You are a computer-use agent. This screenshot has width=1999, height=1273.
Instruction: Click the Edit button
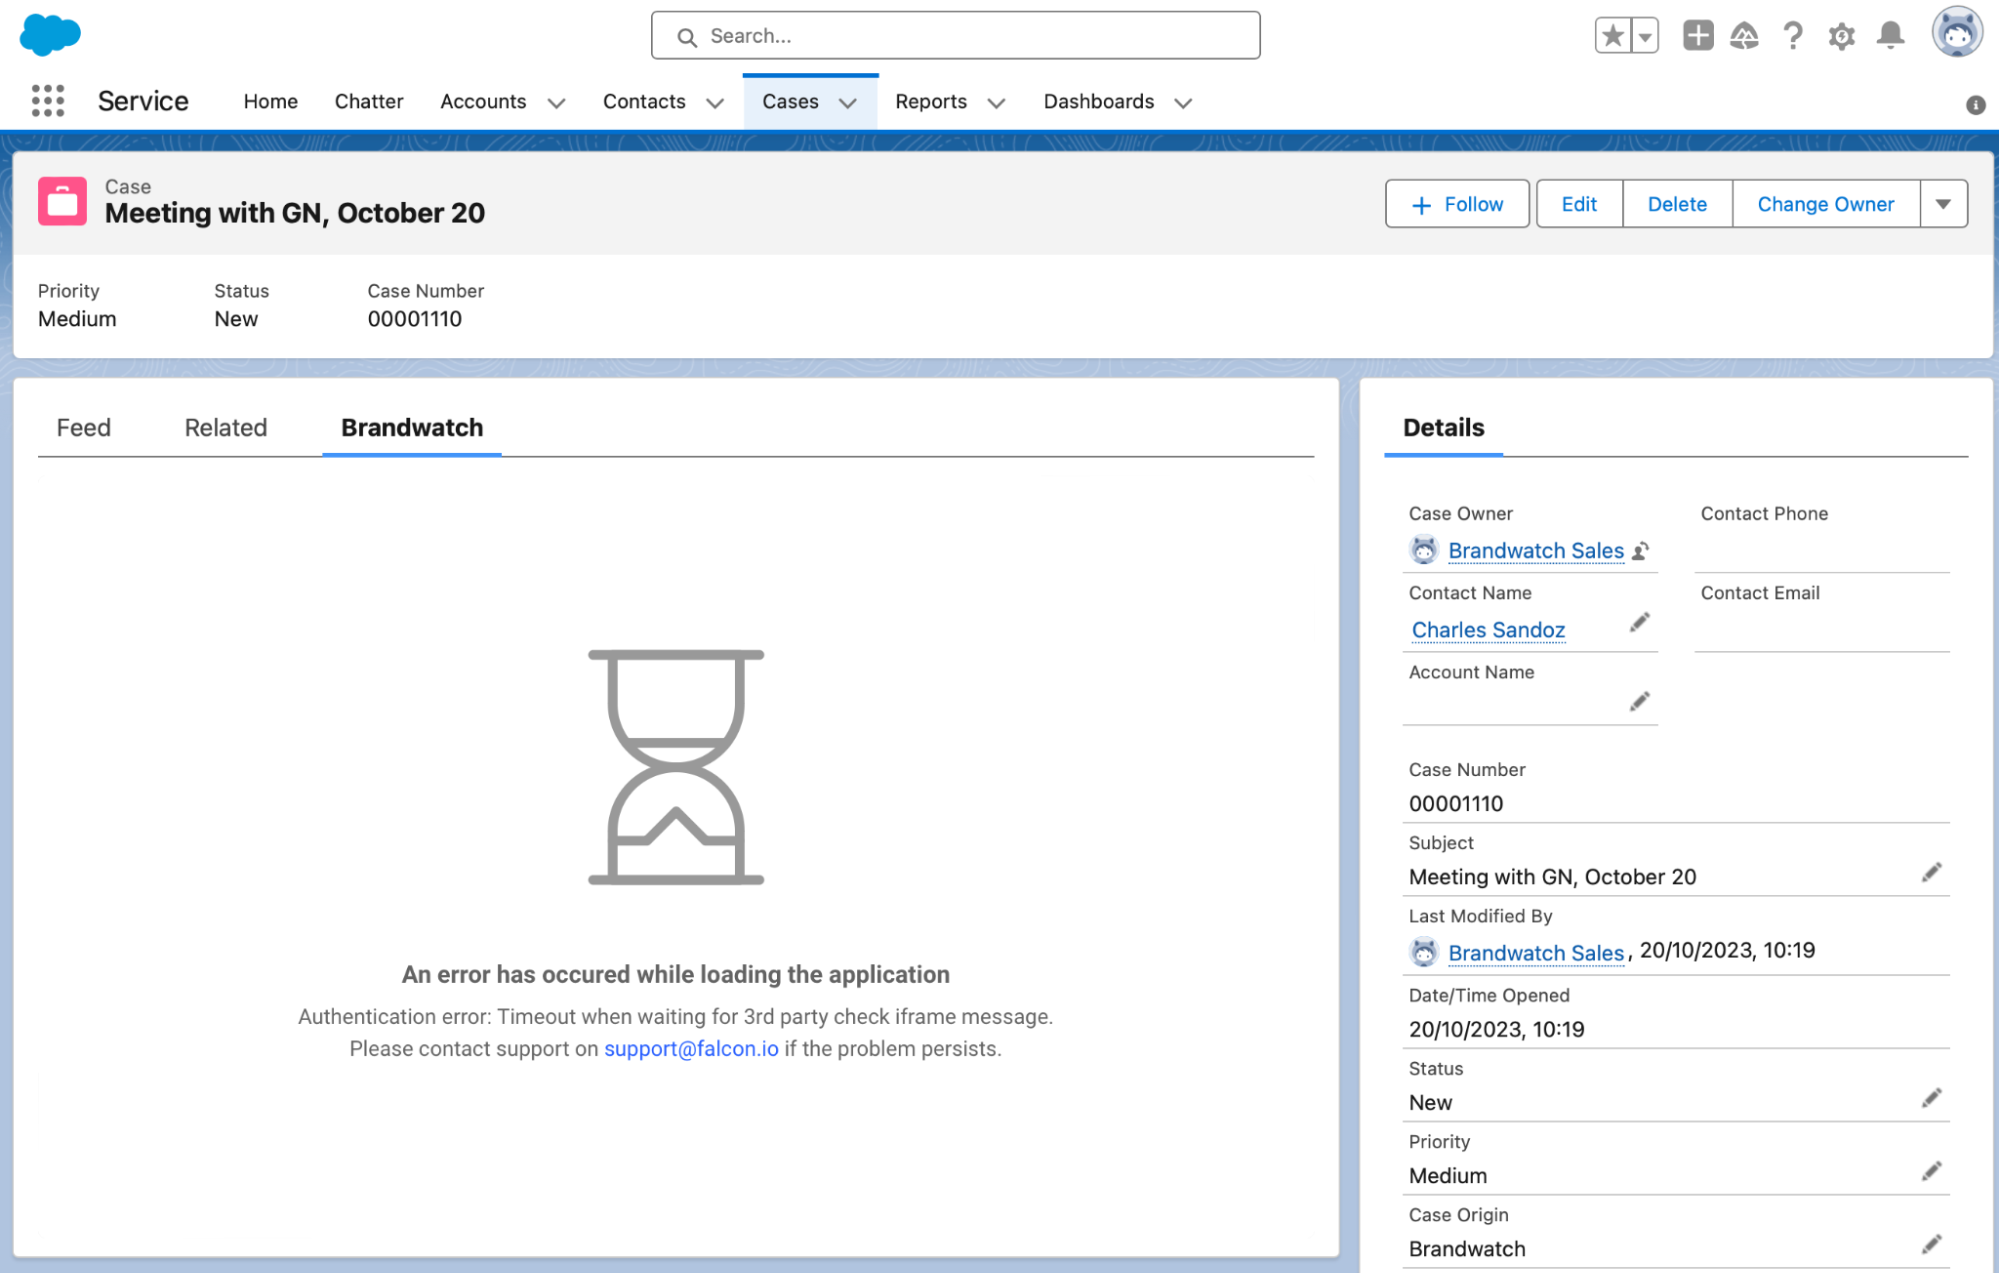1579,204
